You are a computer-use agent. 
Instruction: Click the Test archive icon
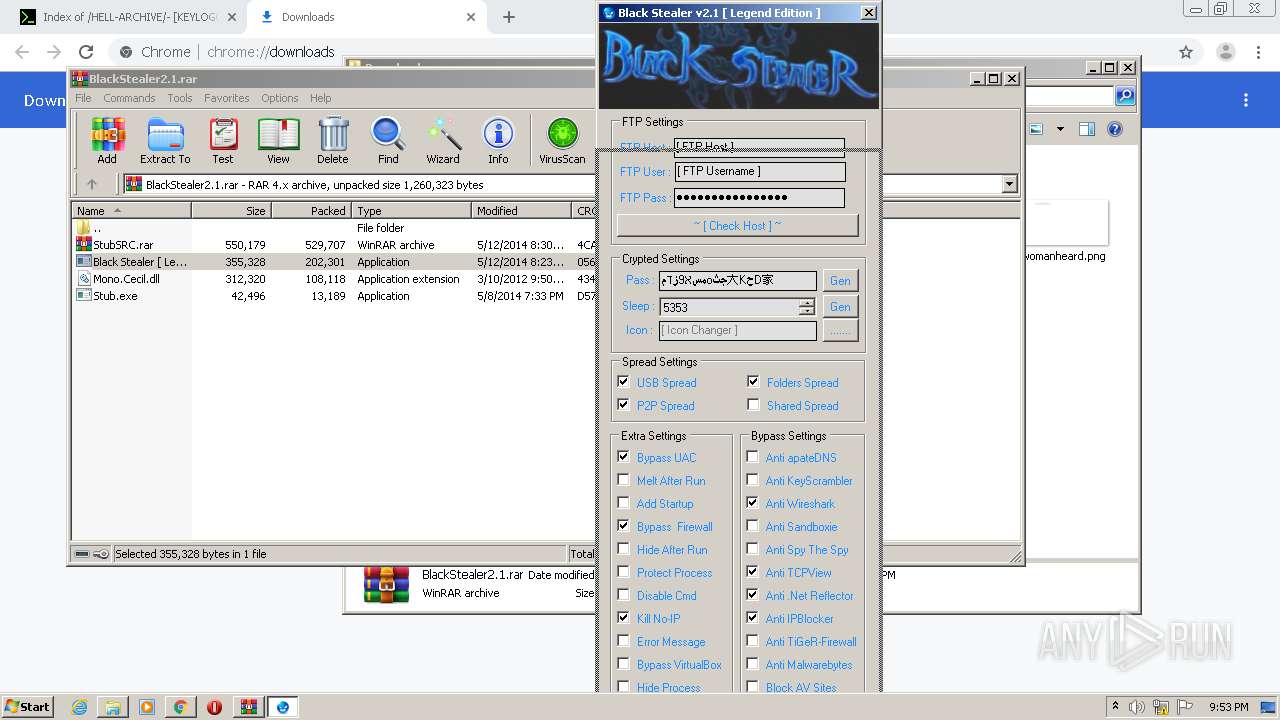(223, 140)
